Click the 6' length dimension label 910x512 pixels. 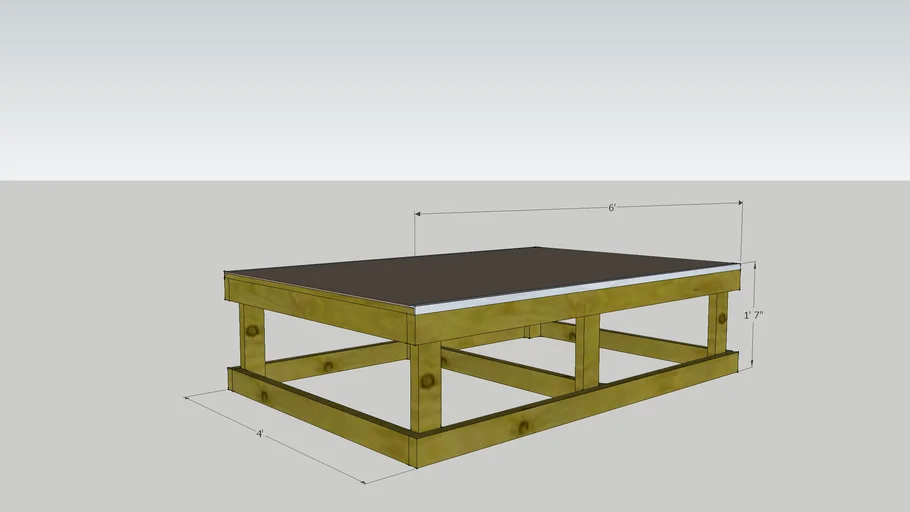[612, 208]
